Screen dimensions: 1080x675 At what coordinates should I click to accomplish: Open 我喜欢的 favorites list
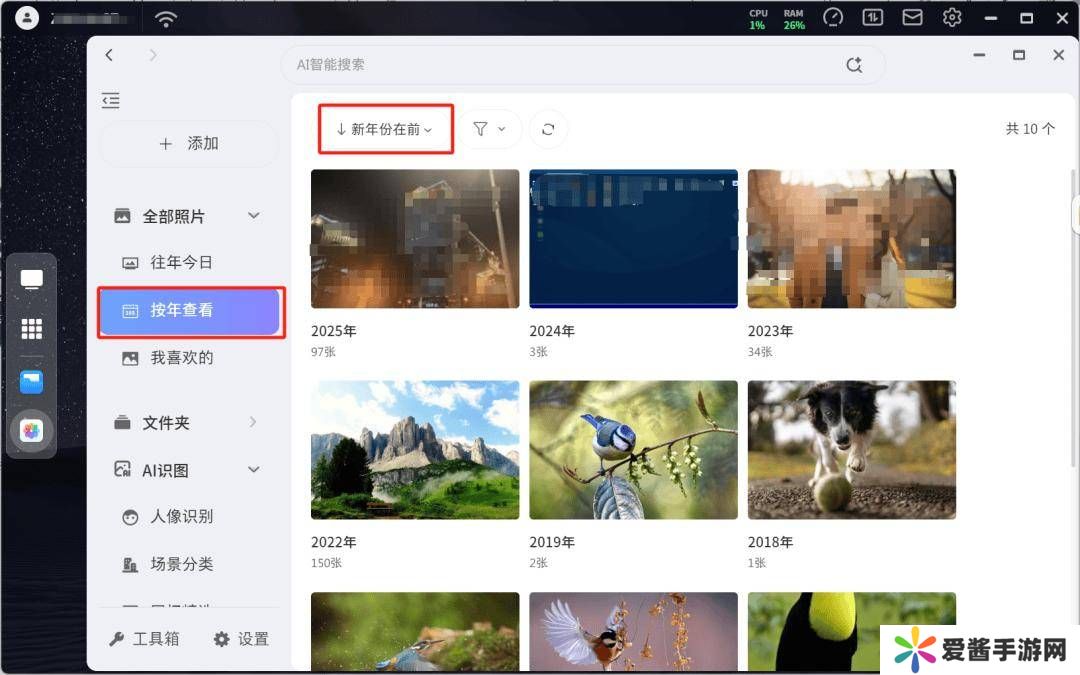tap(181, 358)
